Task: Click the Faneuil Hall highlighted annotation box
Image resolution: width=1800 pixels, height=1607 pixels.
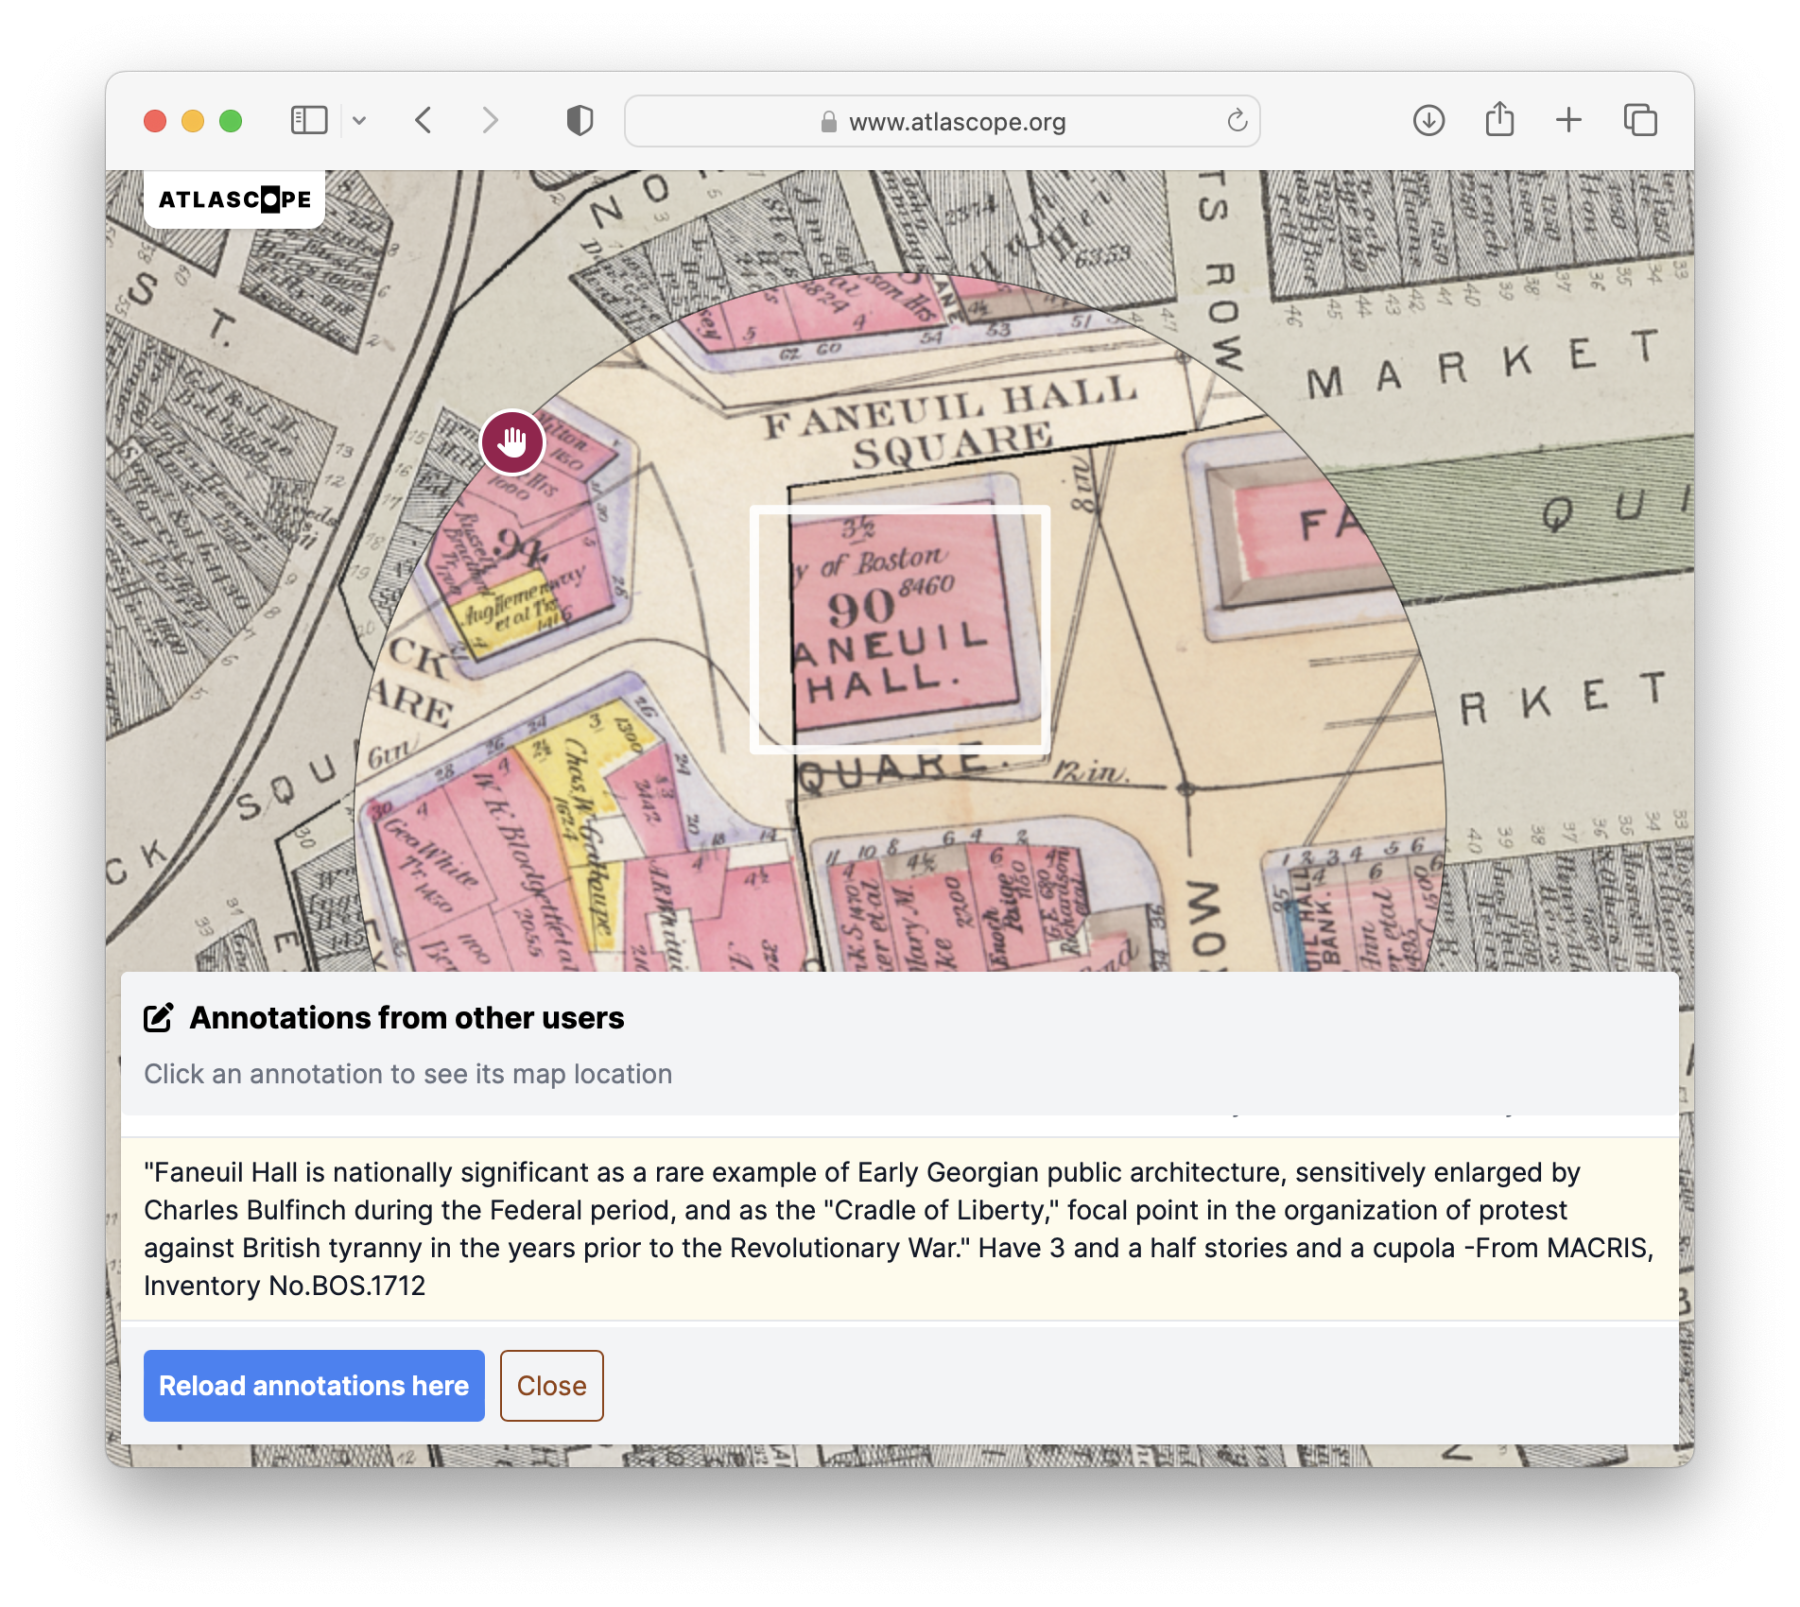Action: pos(900,629)
